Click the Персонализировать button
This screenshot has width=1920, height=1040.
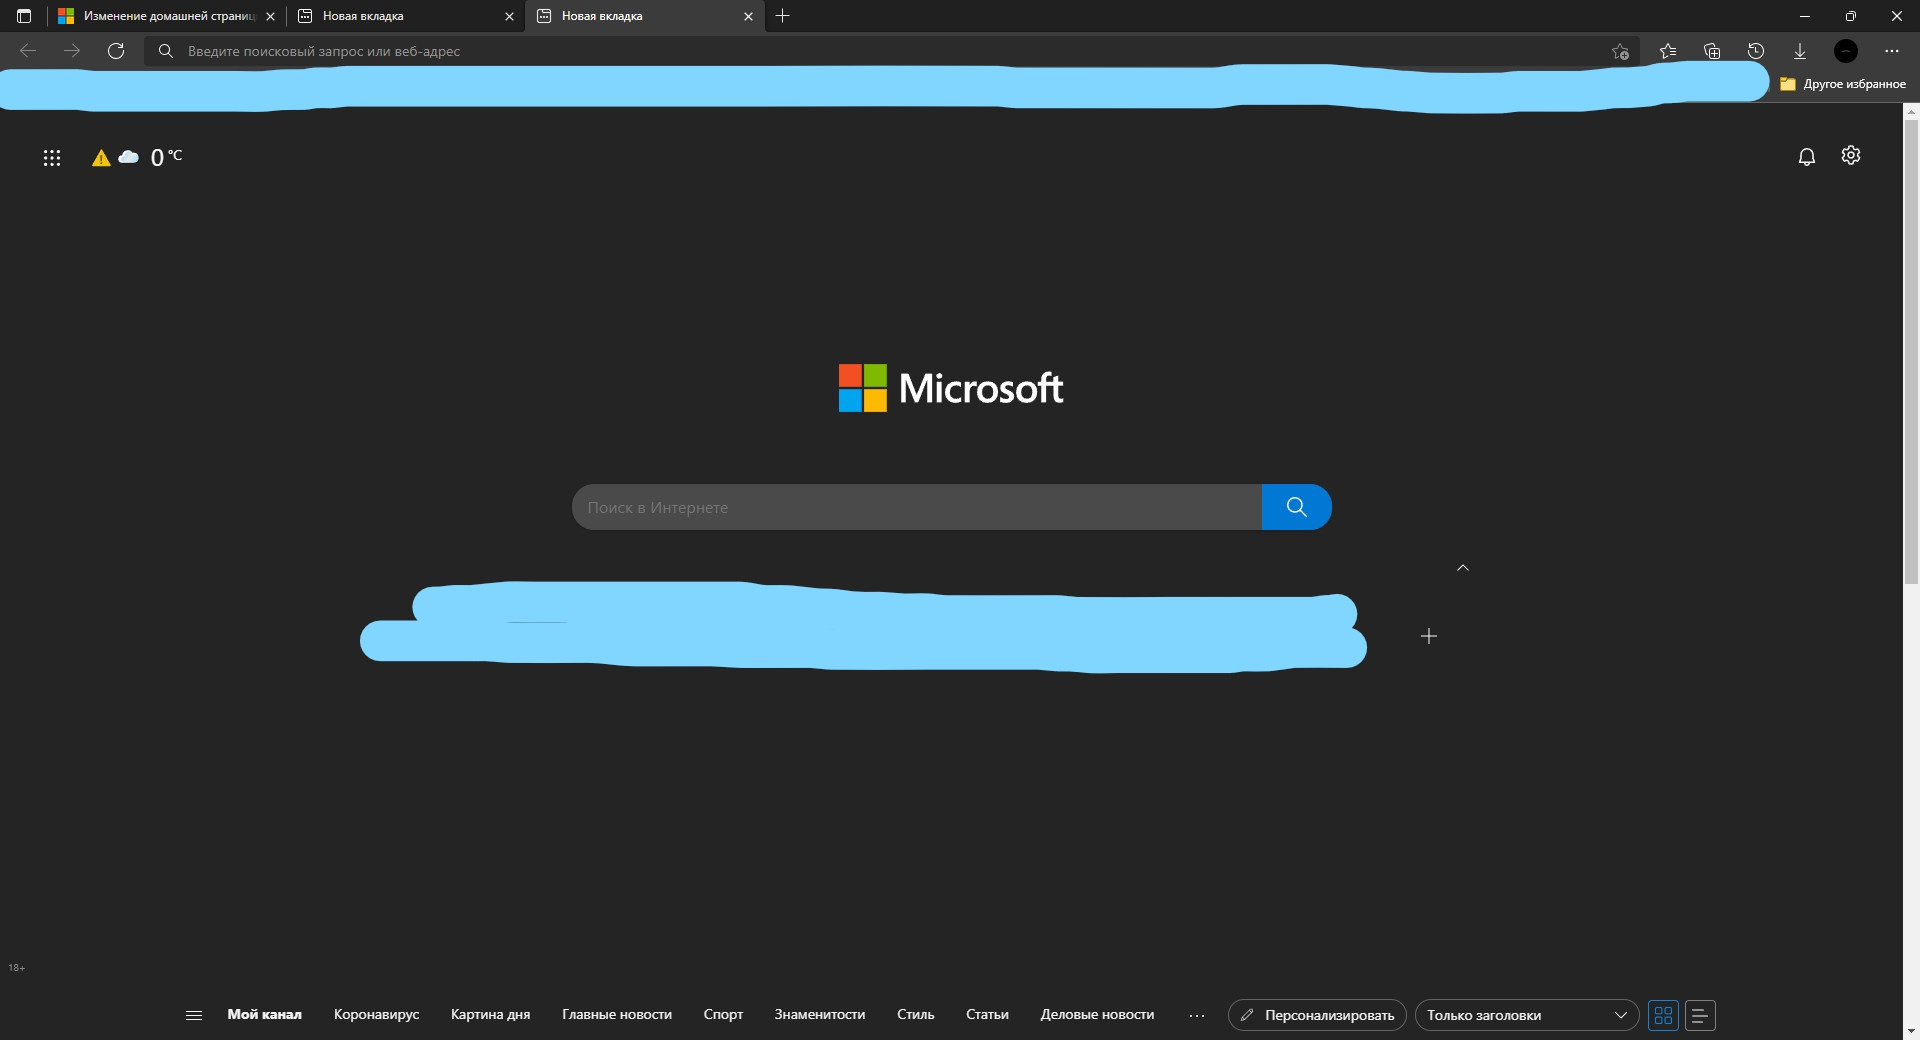1317,1015
